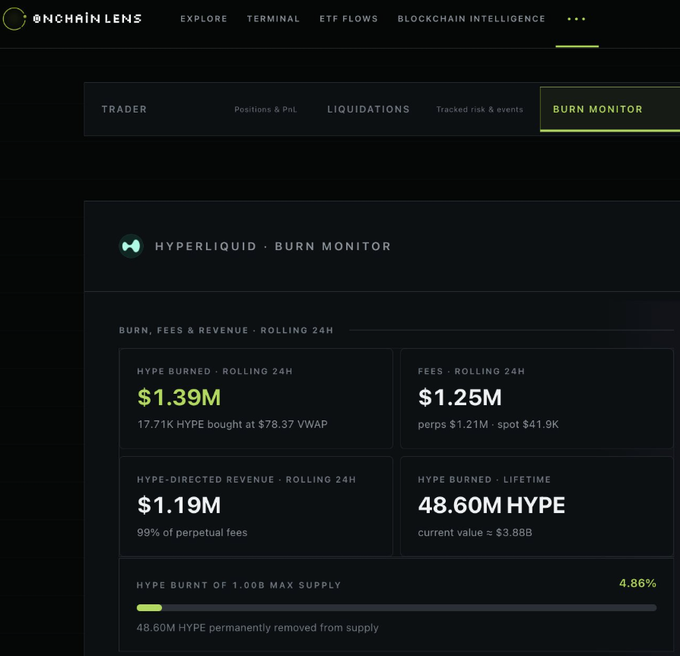Open the EXPLORE nav item
The height and width of the screenshot is (656, 680).
point(204,19)
